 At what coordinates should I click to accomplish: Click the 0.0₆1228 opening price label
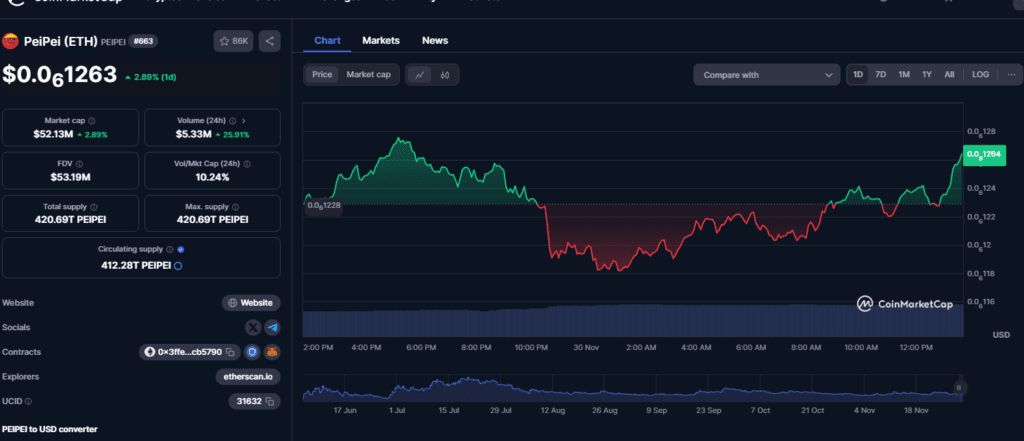(x=323, y=206)
